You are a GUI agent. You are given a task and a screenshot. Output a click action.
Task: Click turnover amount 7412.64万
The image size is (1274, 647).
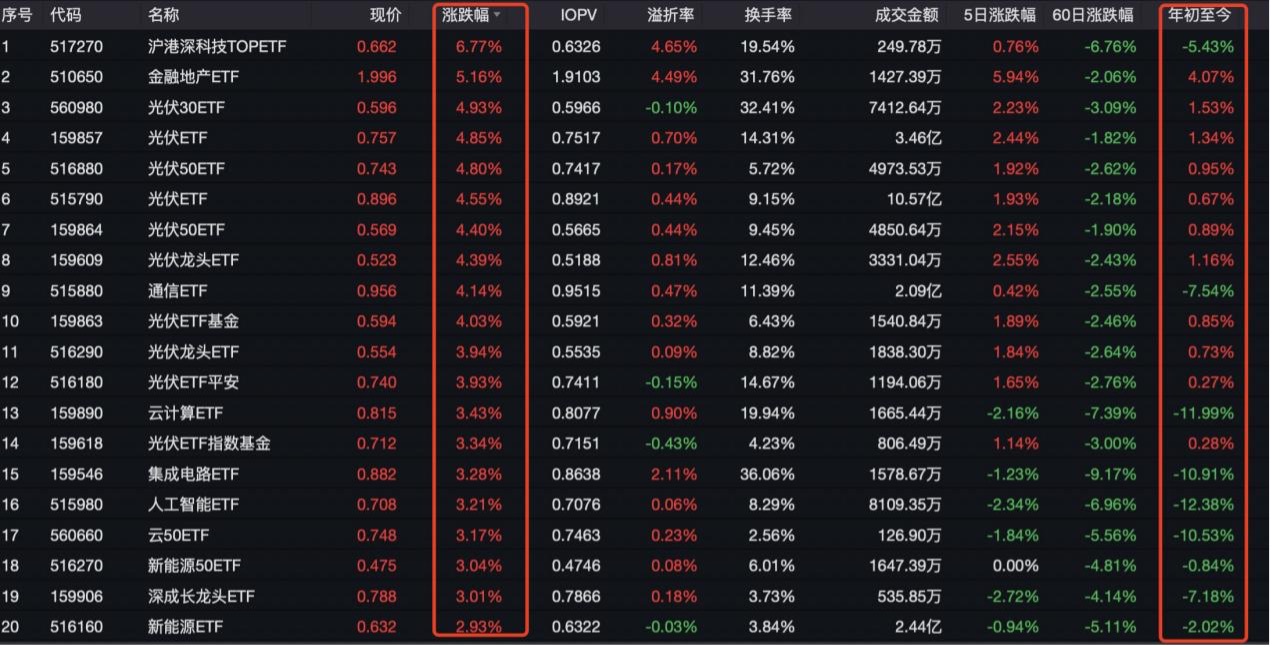tap(904, 107)
